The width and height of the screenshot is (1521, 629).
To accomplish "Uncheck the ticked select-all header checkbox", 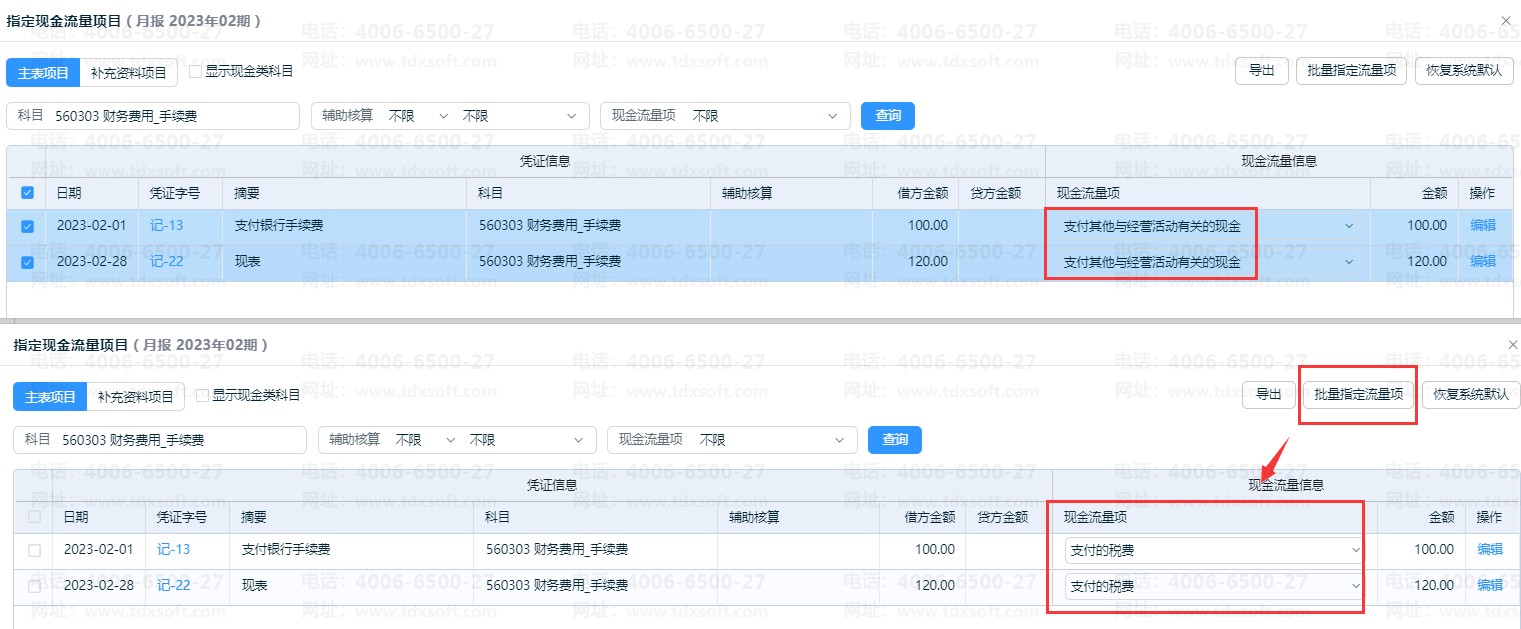I will [x=27, y=193].
